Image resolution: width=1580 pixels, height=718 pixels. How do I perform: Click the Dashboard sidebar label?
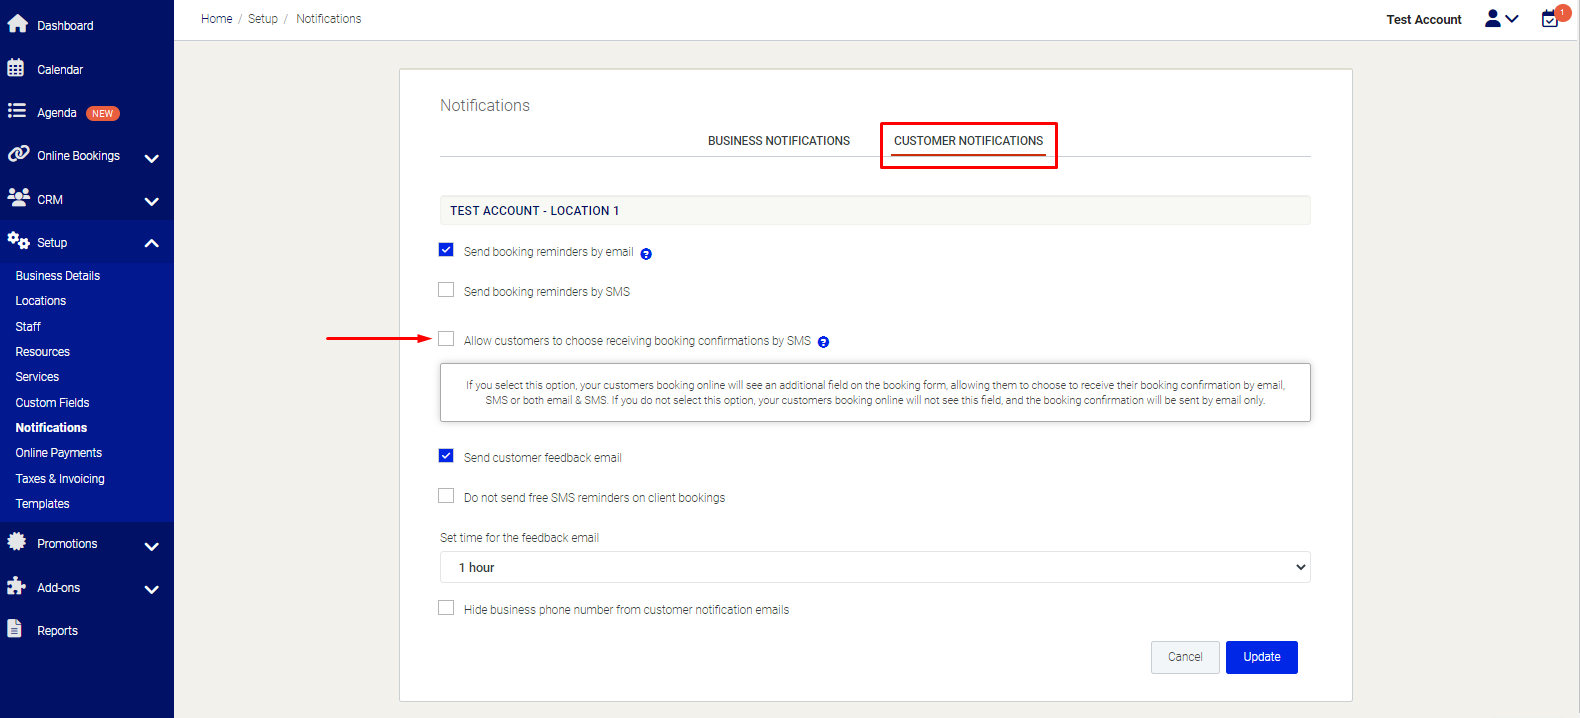click(65, 26)
